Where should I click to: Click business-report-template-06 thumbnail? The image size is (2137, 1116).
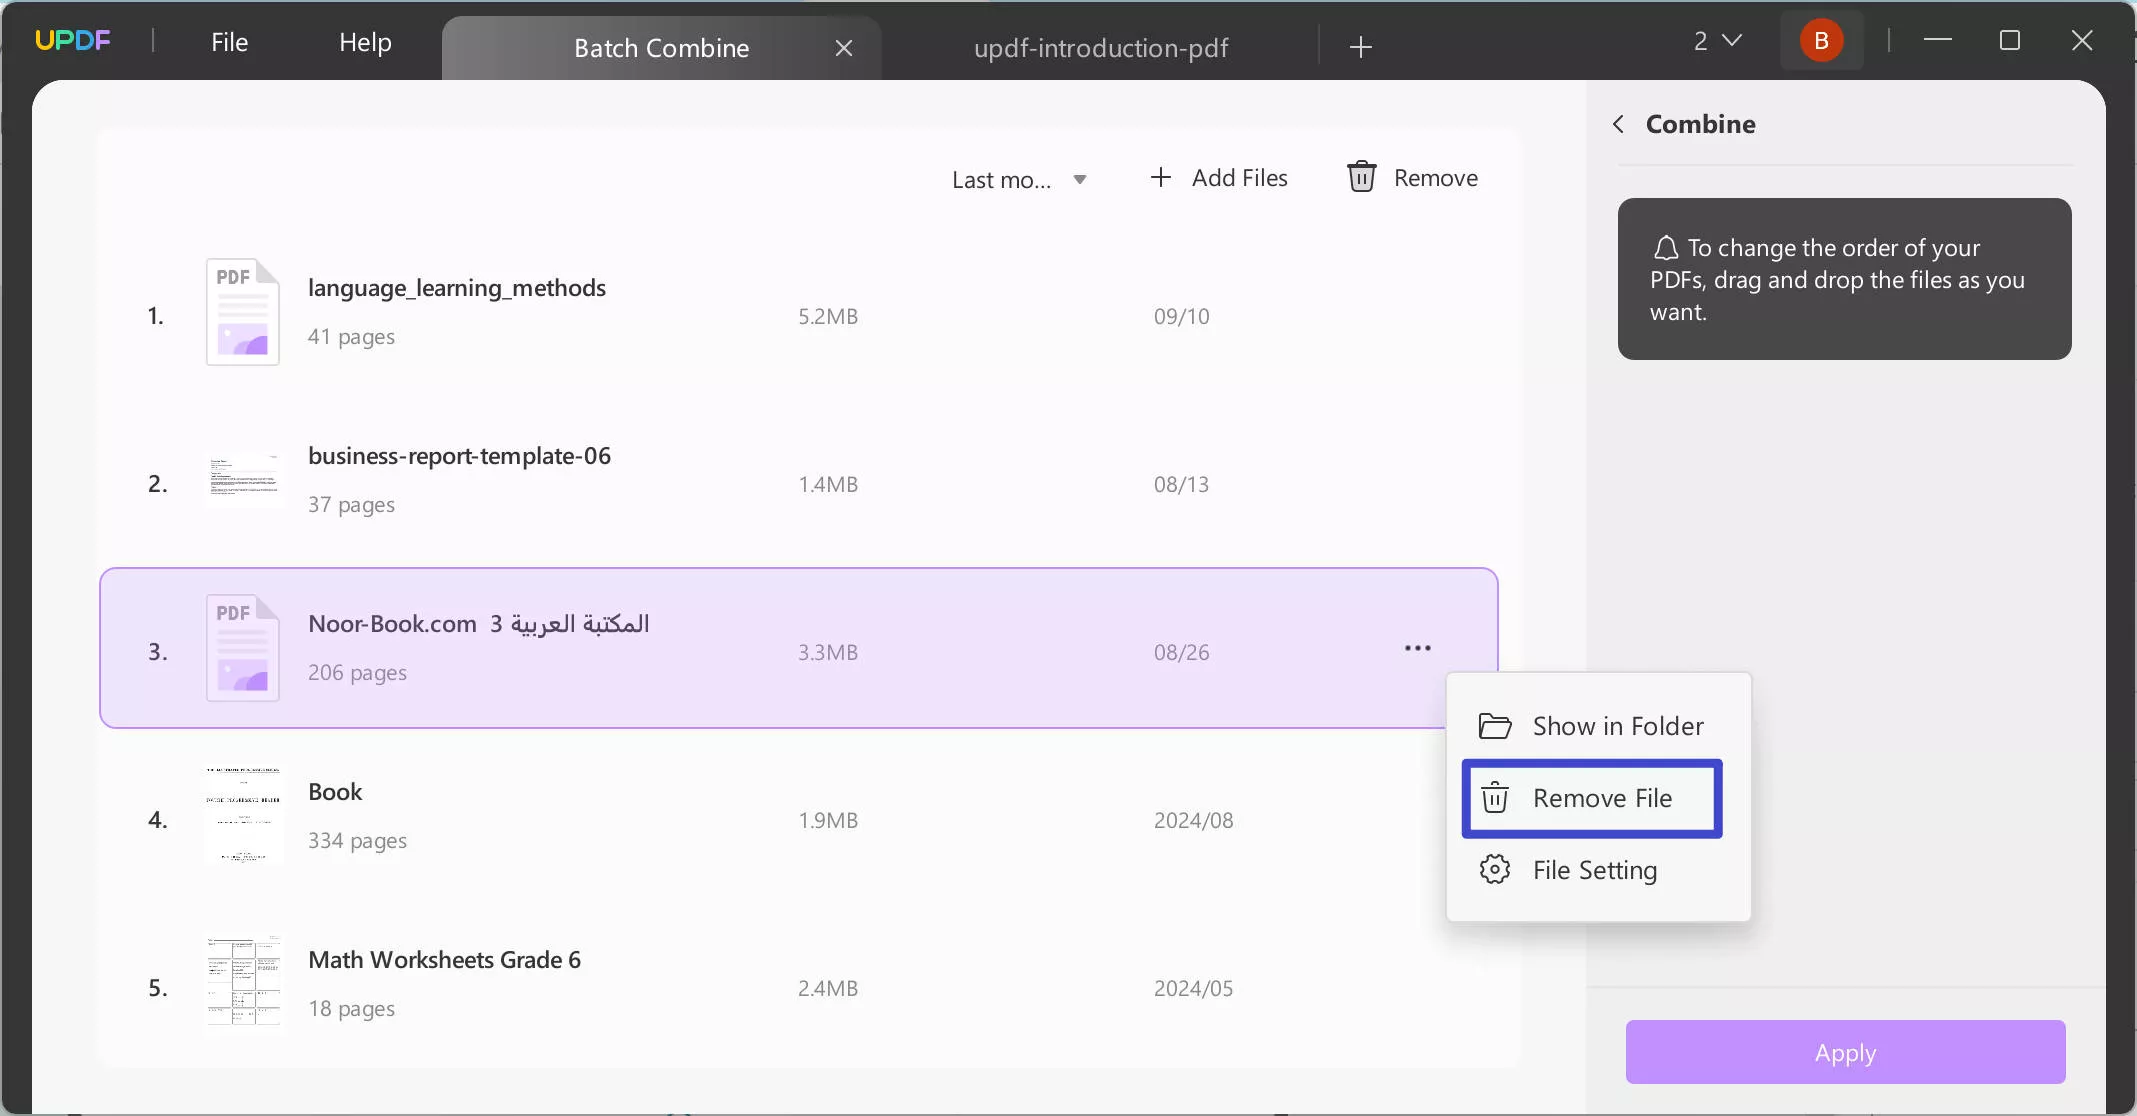point(243,478)
